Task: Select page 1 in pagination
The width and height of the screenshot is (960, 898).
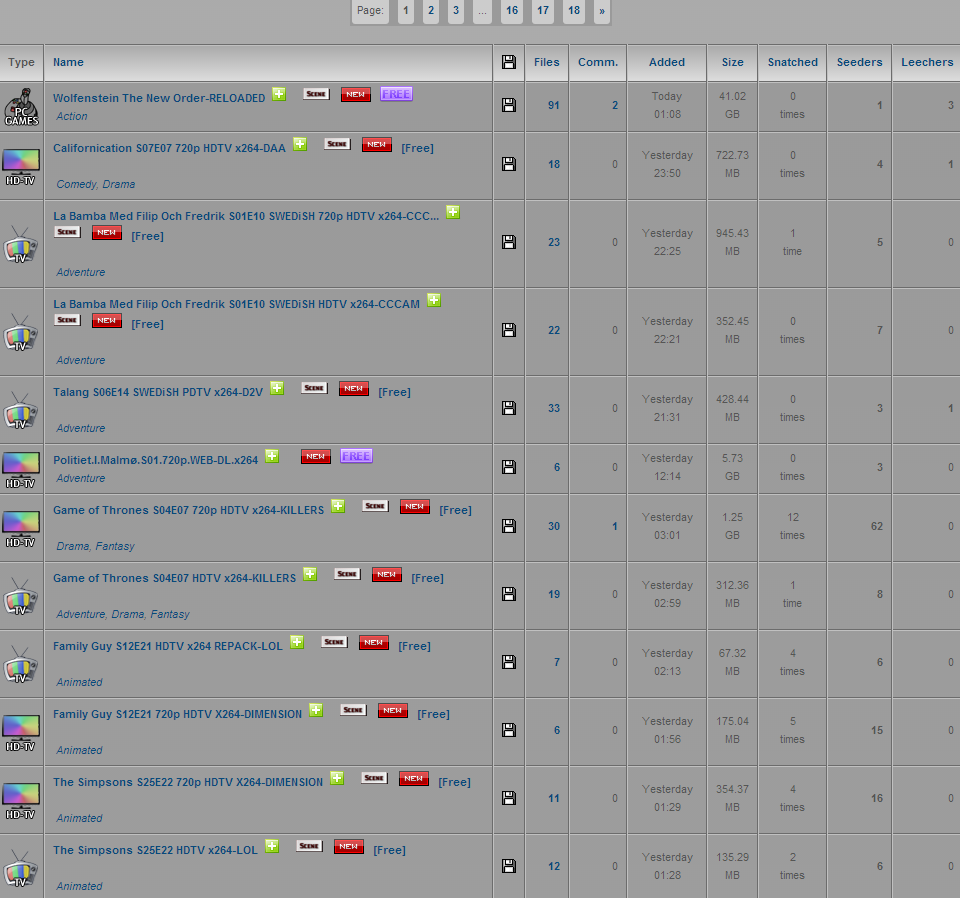Action: [x=405, y=10]
